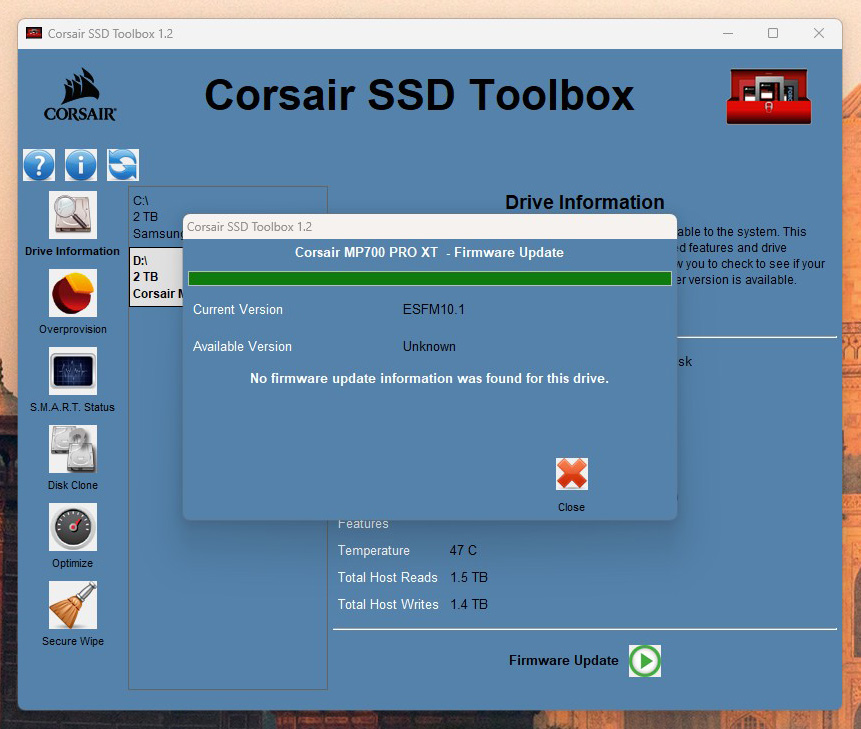Screen dimensions: 861x729
Task: Click the Corsair sails logo
Action: pyautogui.click(x=80, y=95)
